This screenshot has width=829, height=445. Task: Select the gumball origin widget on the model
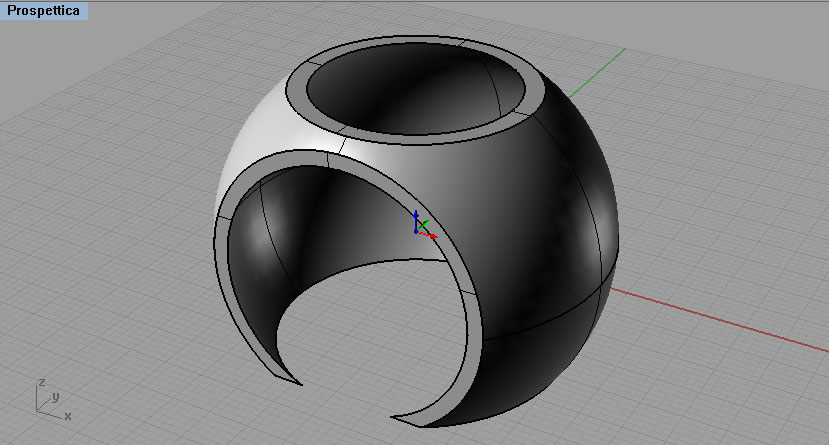coord(417,231)
